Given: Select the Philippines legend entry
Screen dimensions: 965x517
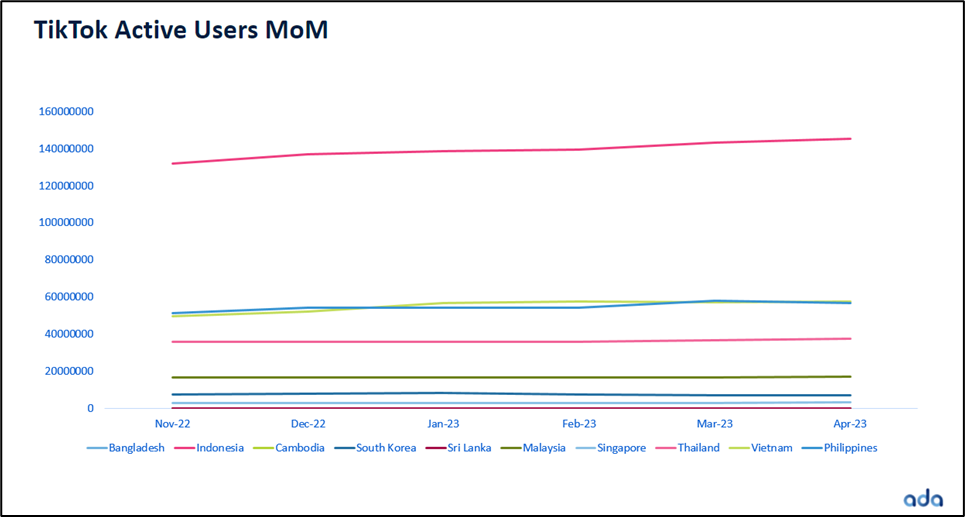Looking at the screenshot, I should [x=850, y=448].
